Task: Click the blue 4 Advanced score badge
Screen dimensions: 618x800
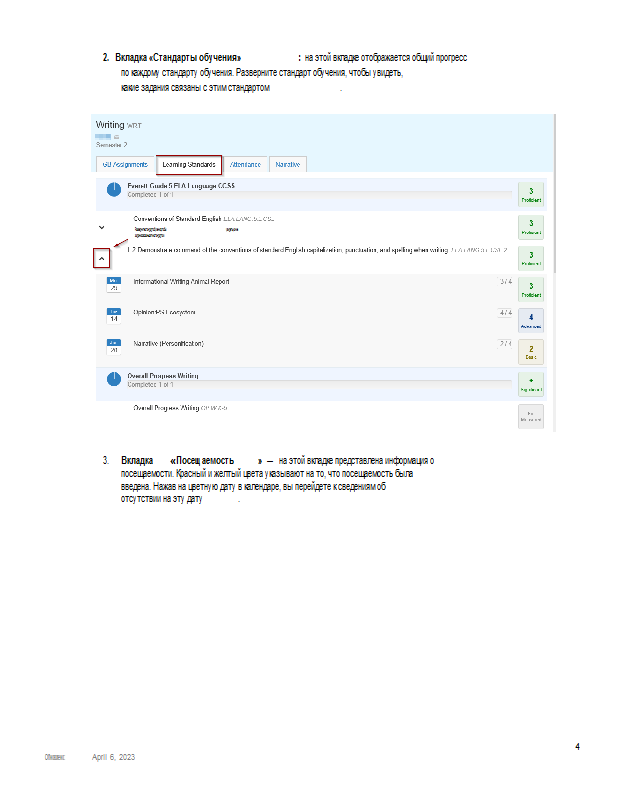Action: (x=531, y=320)
